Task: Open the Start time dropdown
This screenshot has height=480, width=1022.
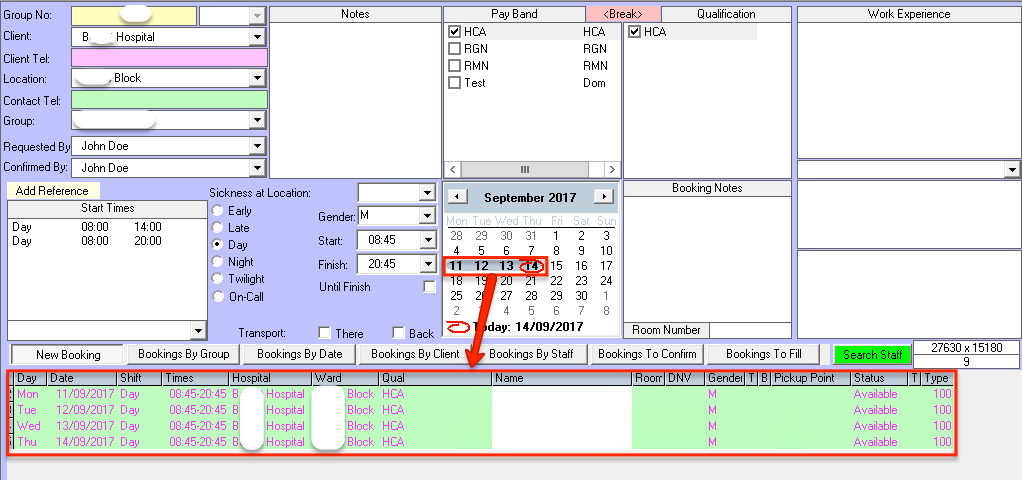Action: [427, 241]
